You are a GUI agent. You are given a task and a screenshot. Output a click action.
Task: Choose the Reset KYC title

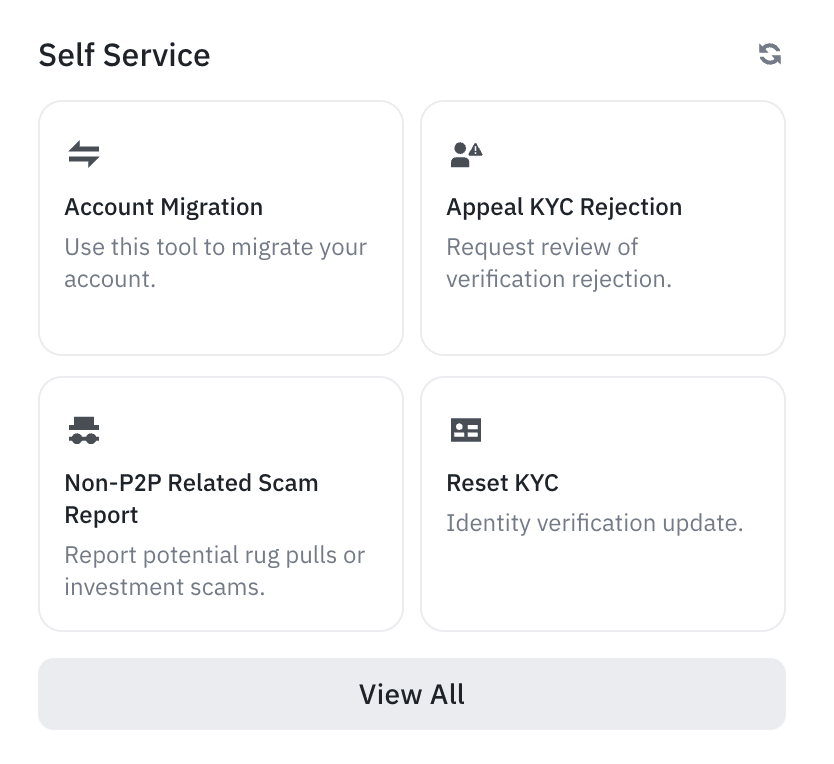(x=502, y=483)
